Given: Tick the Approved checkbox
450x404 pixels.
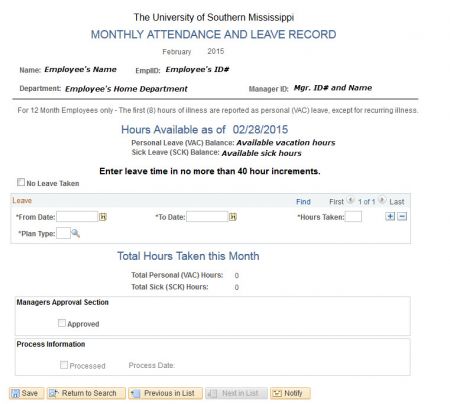Looking at the screenshot, I should (62, 323).
